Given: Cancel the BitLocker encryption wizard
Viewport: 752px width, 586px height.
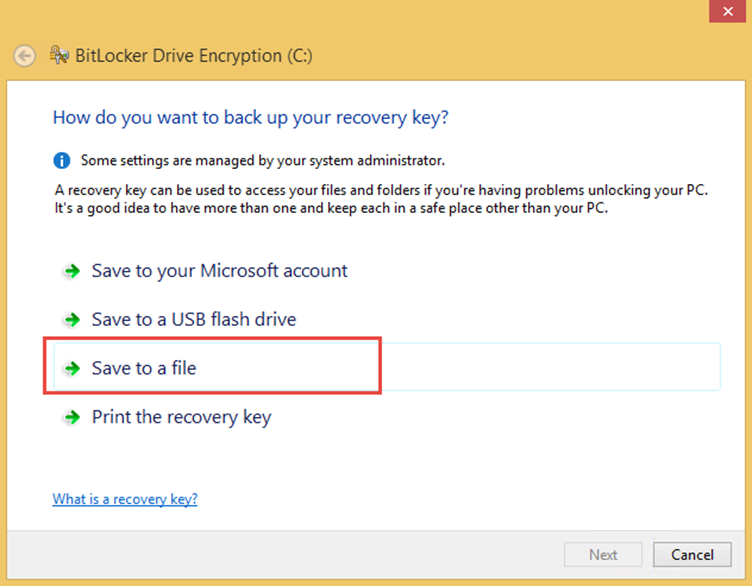Looking at the screenshot, I should tap(692, 555).
